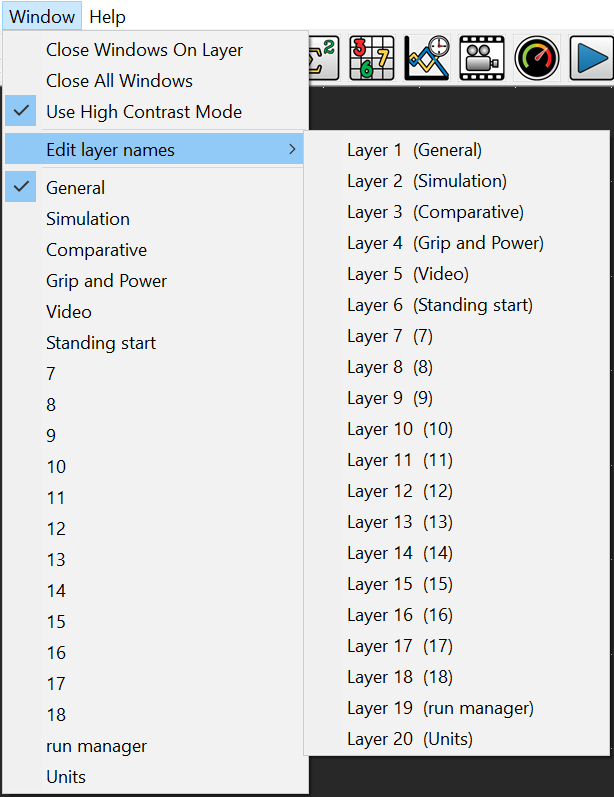Switch to the Simulation layer
The width and height of the screenshot is (614, 797).
88,219
